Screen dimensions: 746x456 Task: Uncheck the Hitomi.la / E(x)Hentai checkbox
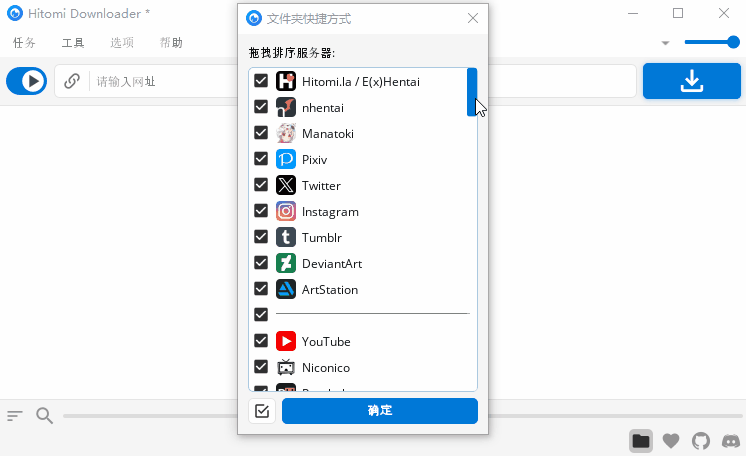[x=261, y=81]
